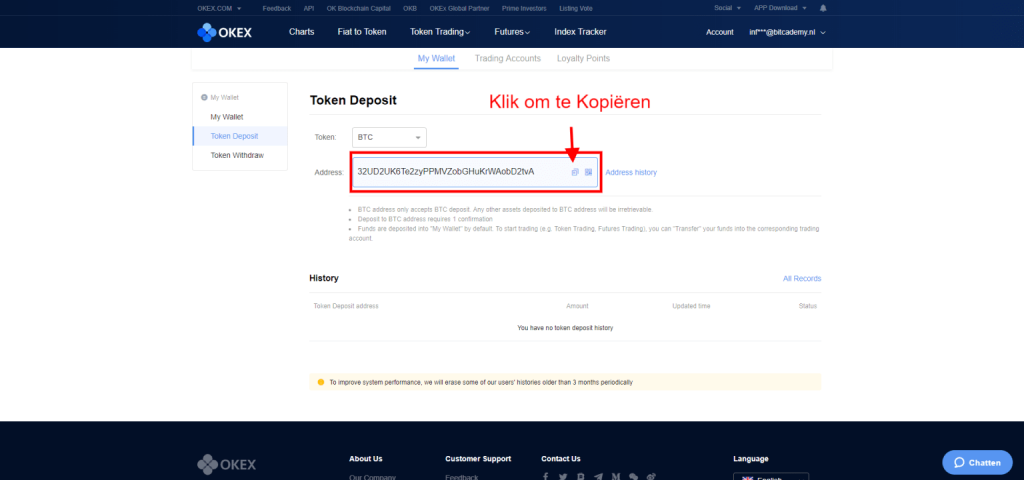Show the QR code for the address
1024x480 pixels.
pos(588,172)
